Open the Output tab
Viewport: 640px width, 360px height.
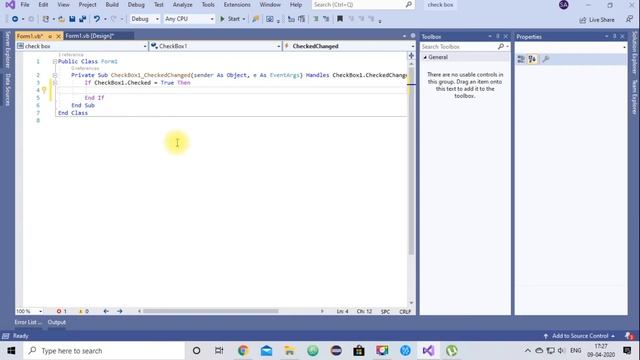click(57, 322)
